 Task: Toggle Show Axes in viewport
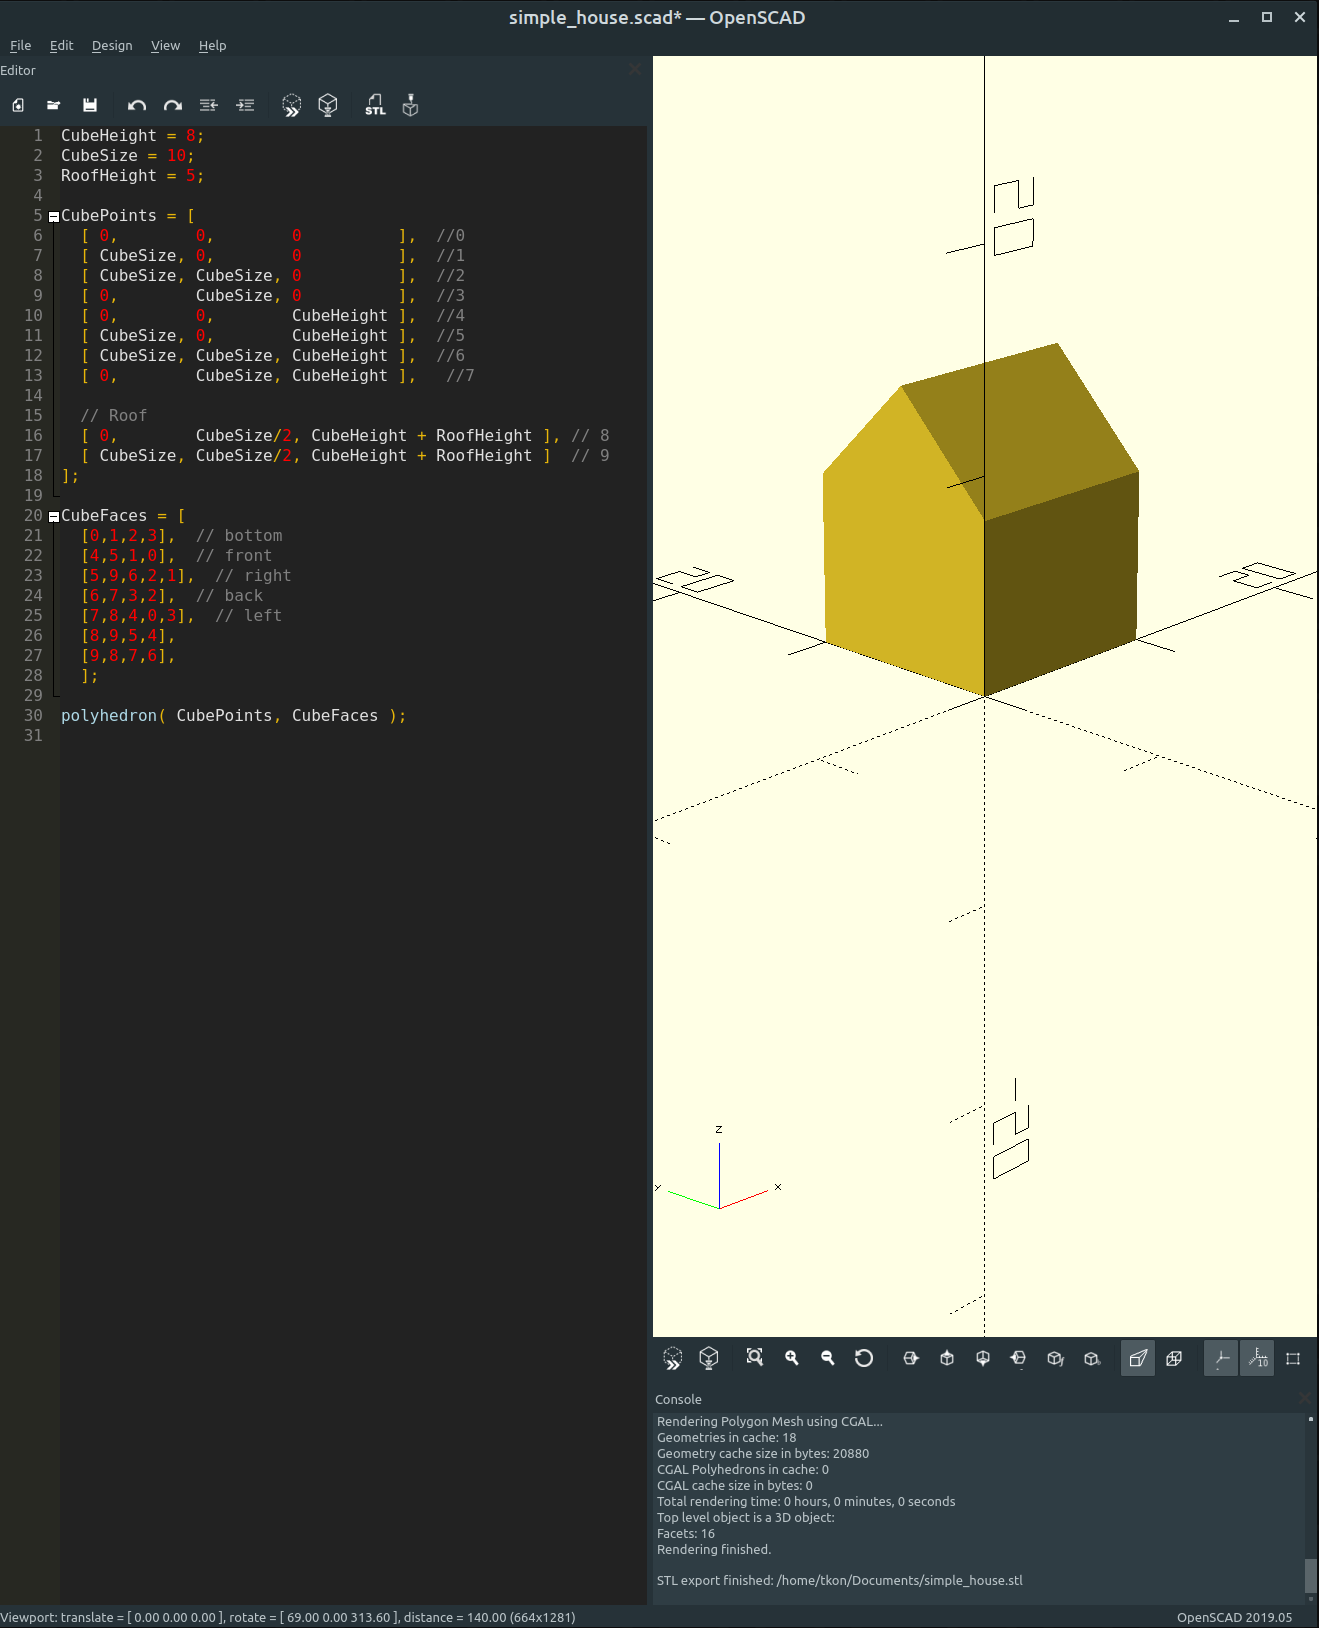pyautogui.click(x=1221, y=1358)
